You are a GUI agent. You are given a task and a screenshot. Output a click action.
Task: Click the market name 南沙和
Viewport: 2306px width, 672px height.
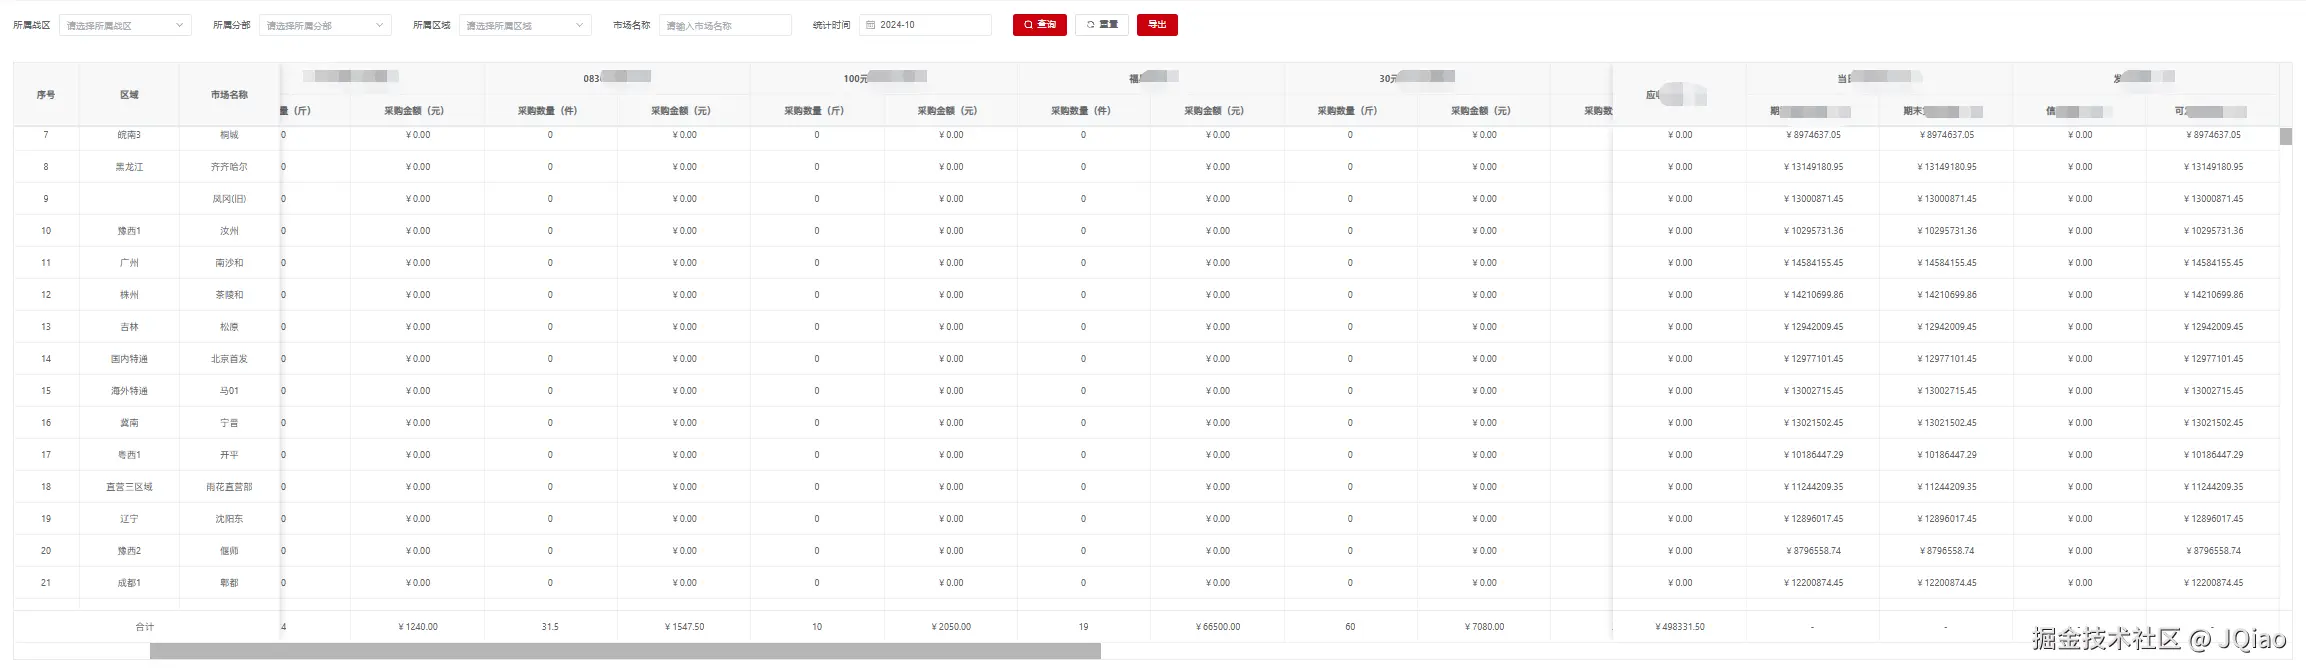229,263
